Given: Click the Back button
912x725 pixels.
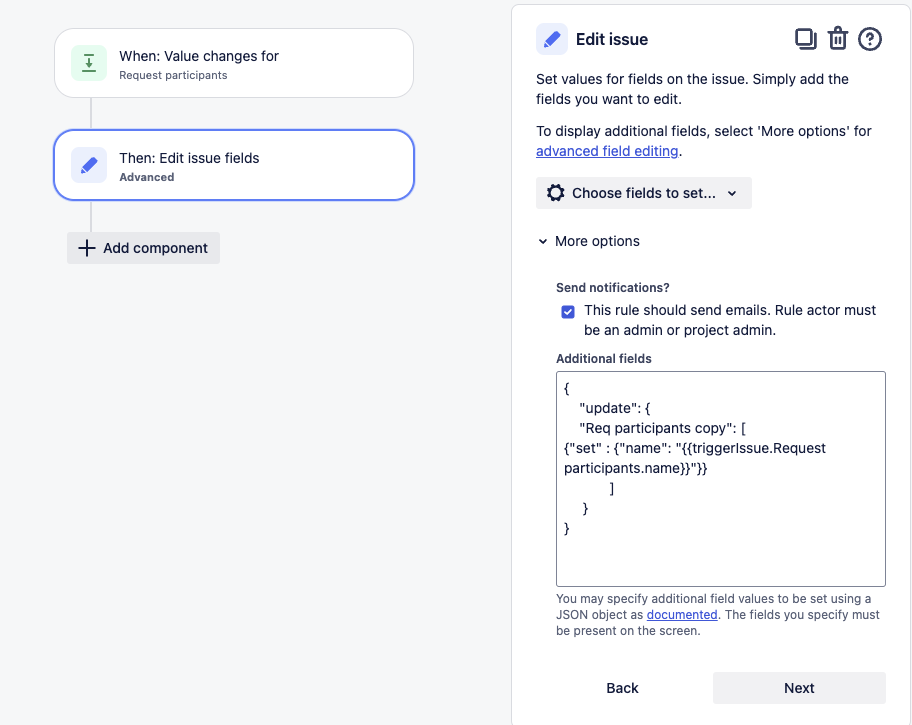Looking at the screenshot, I should (622, 688).
